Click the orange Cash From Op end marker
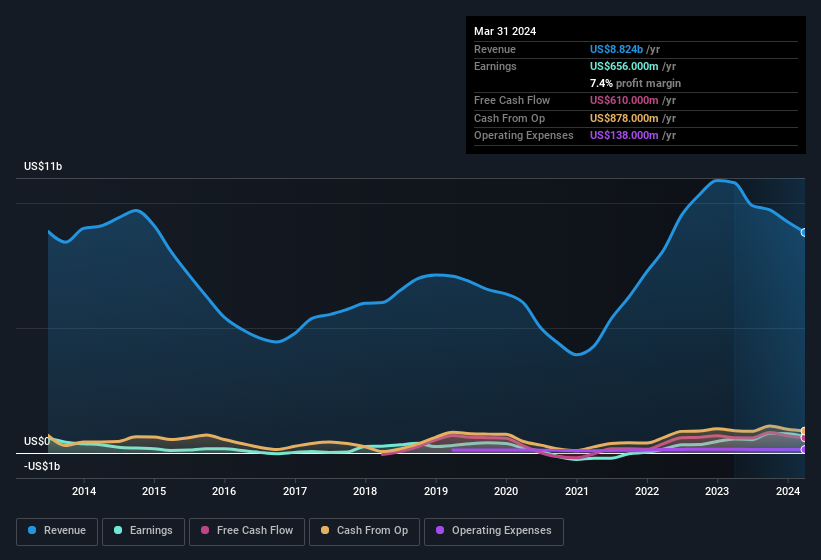The image size is (821, 560). (804, 432)
